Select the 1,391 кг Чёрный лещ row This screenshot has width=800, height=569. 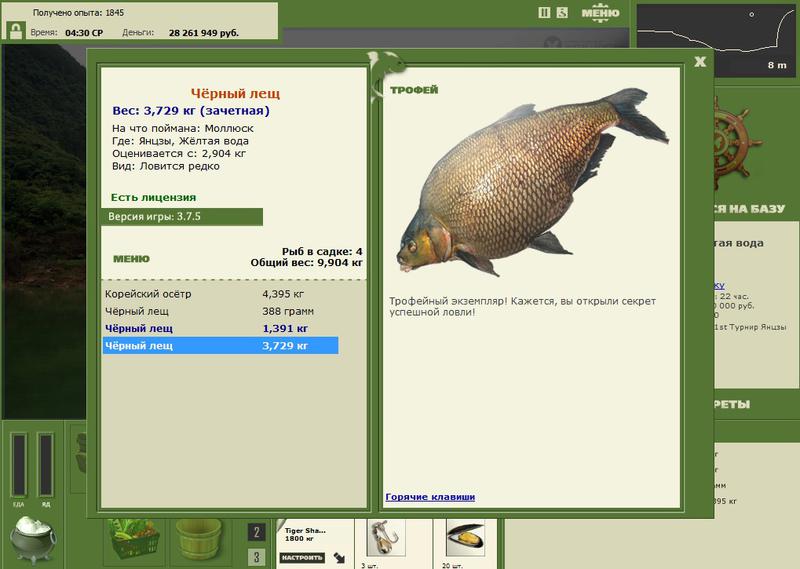[220, 329]
